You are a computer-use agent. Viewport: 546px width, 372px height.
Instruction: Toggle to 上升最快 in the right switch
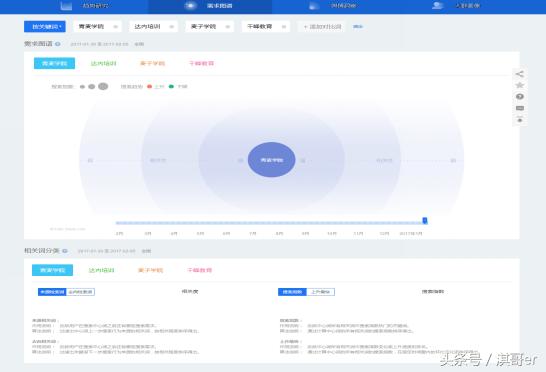tap(321, 292)
